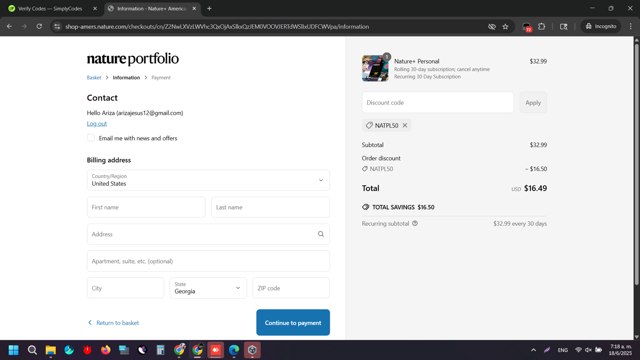Go to Basket breadcrumb
640x360 pixels.
[x=94, y=78]
